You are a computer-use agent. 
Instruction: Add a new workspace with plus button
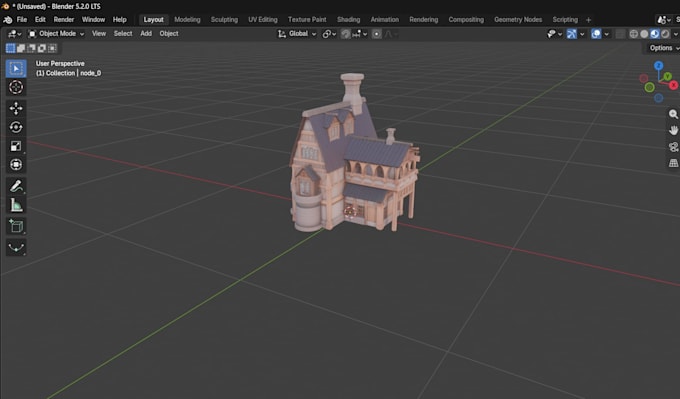coord(588,20)
